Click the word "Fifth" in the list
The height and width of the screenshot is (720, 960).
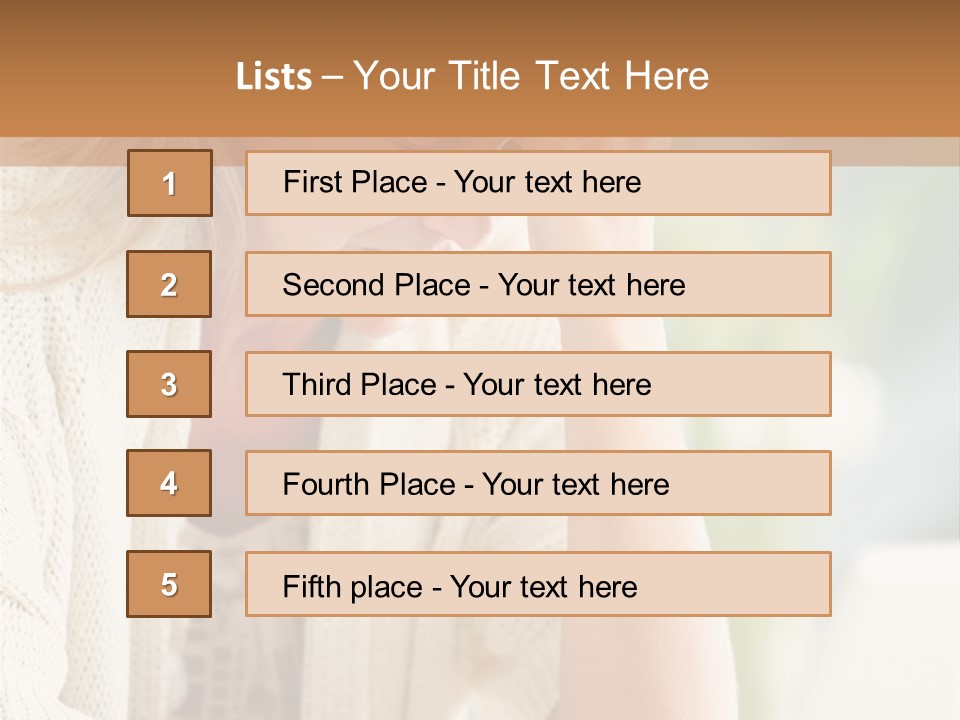pyautogui.click(x=311, y=586)
